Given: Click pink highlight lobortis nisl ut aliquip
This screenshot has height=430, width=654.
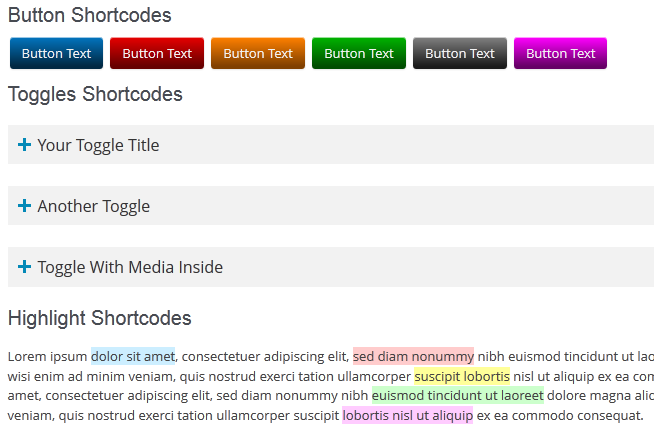Looking at the screenshot, I should (407, 415).
